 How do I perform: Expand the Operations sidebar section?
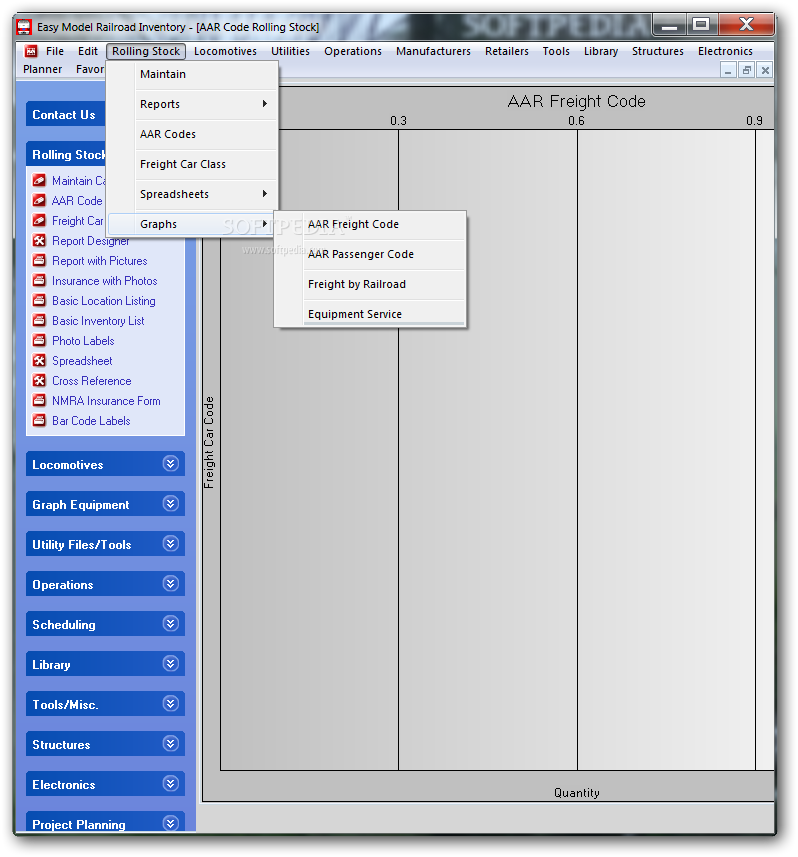[171, 584]
